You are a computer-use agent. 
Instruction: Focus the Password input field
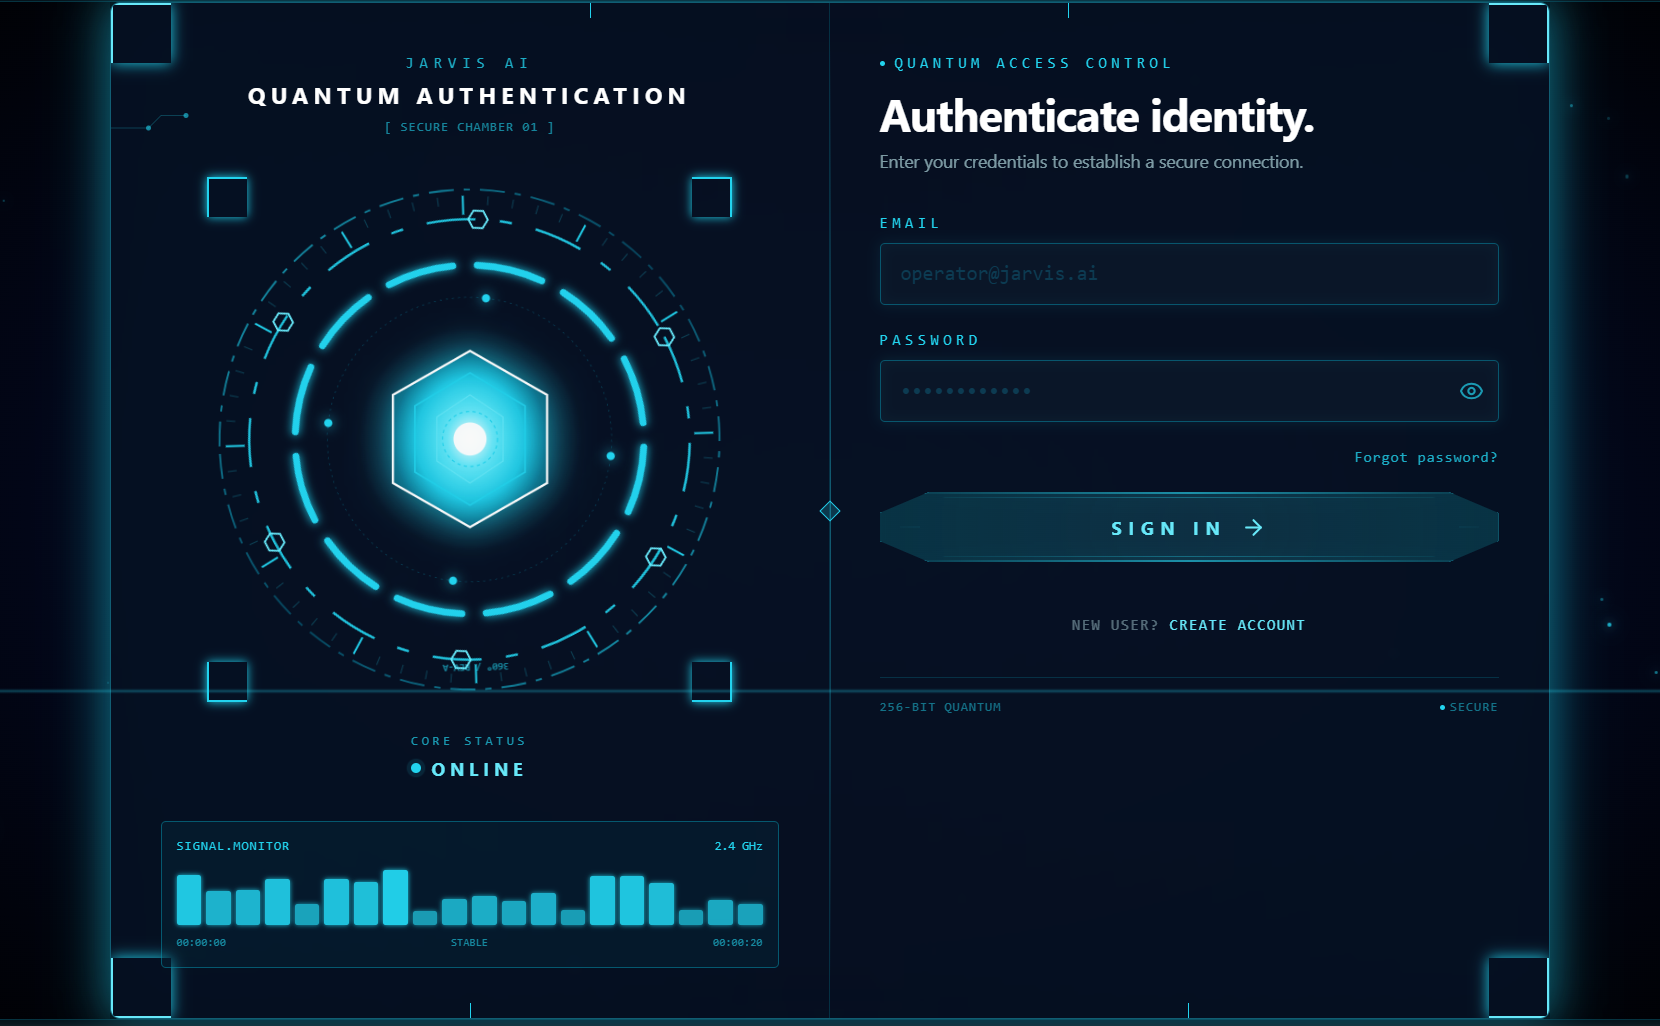[x=1189, y=391]
